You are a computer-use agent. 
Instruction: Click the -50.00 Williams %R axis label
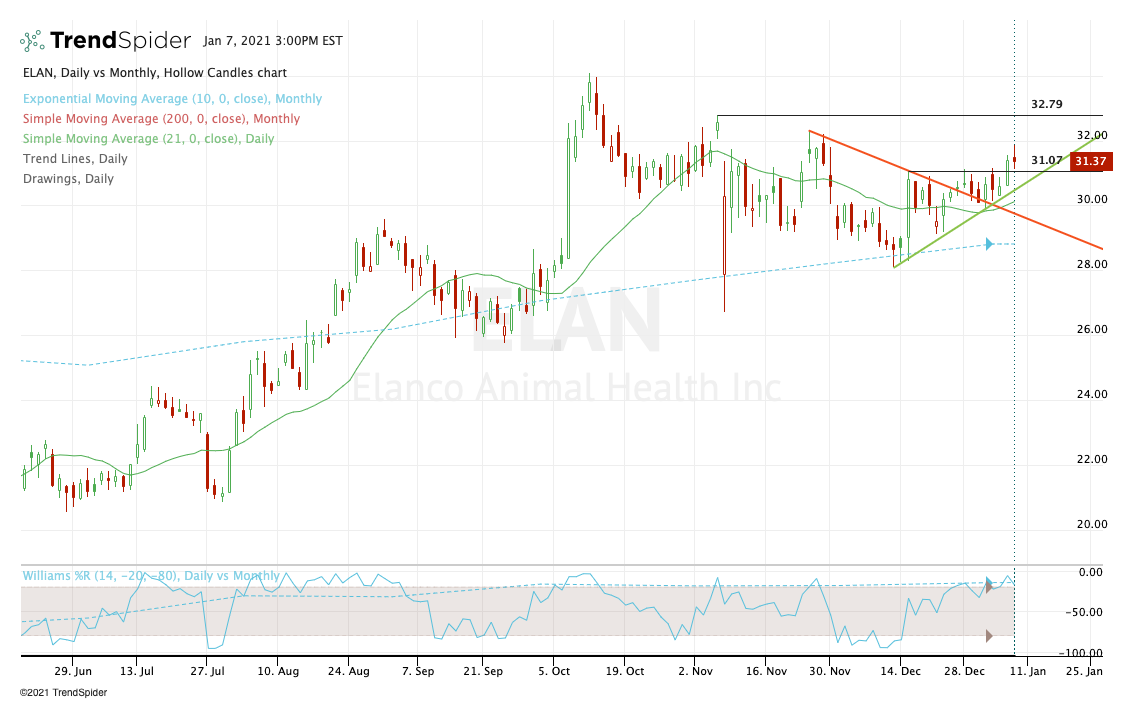click(x=1084, y=612)
